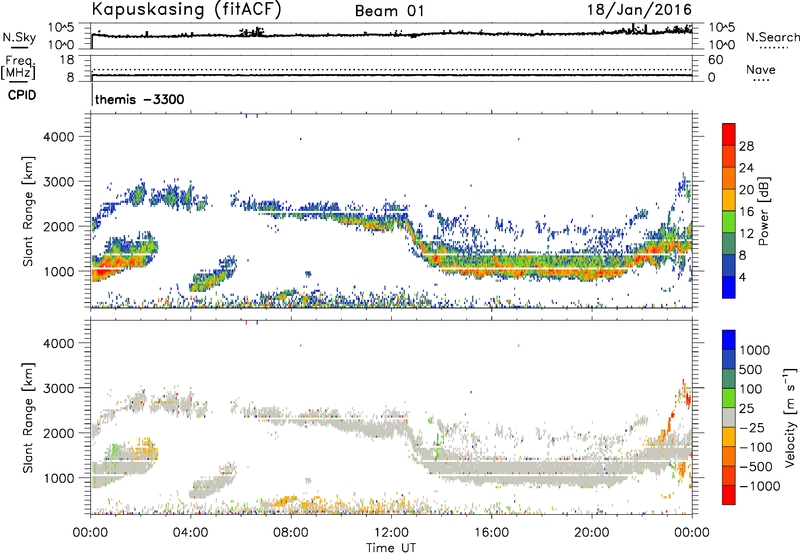The image size is (800, 554).
Task: Click the red bottom of the velocity colorbar
Action: (729, 495)
